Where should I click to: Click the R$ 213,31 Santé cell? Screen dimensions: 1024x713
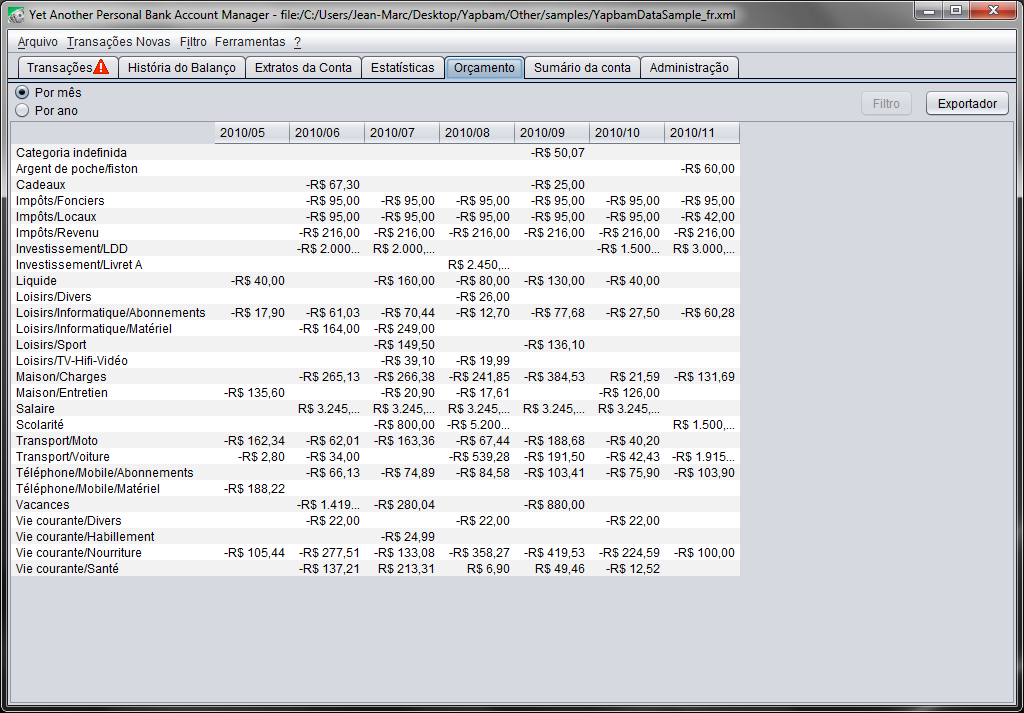coord(402,569)
